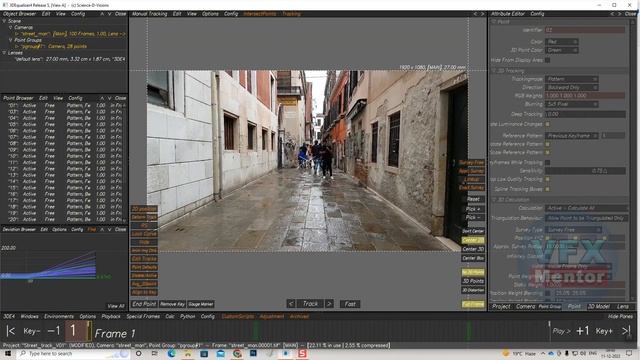Open Direction dropdown set to Backward Only
The height and width of the screenshot is (360, 640).
pos(572,87)
